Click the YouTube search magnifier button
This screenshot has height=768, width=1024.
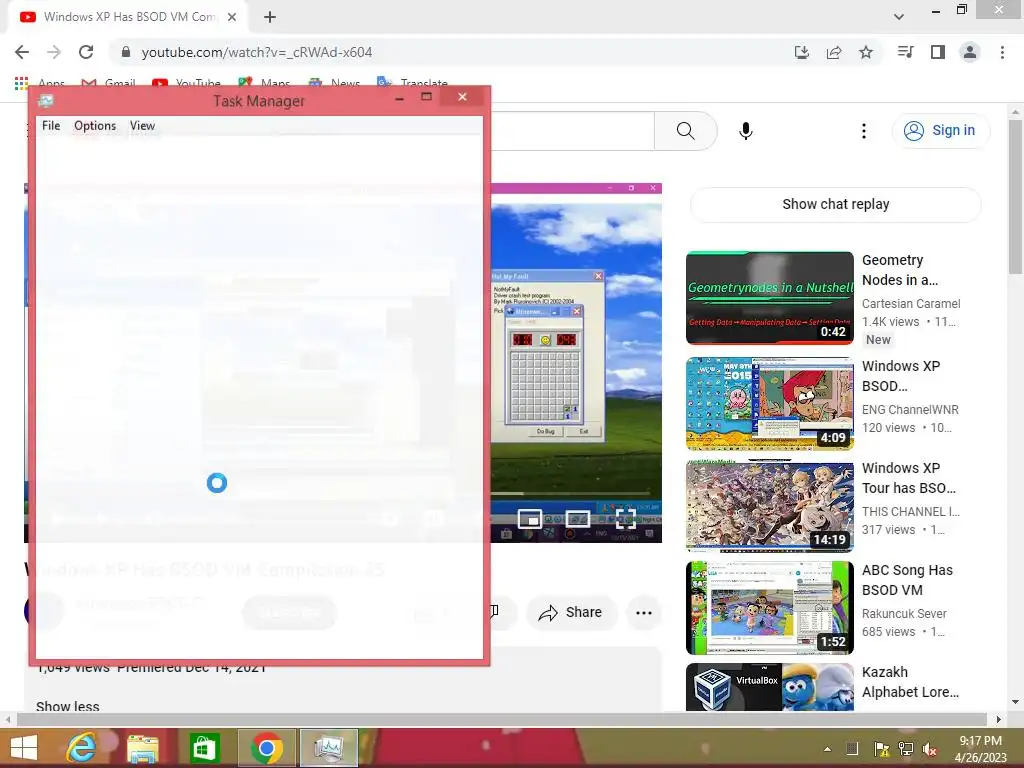click(685, 131)
